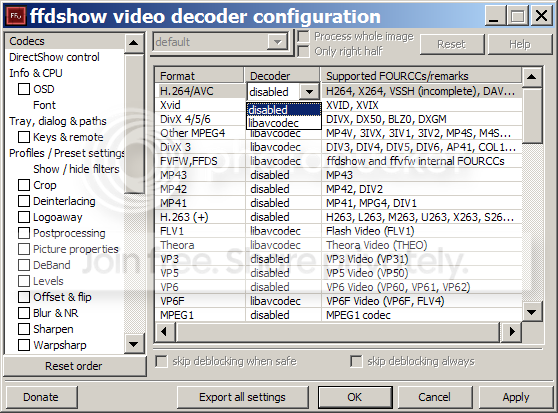The width and height of the screenshot is (558, 413).
Task: Check skip deblocking when safe
Action: [161, 361]
